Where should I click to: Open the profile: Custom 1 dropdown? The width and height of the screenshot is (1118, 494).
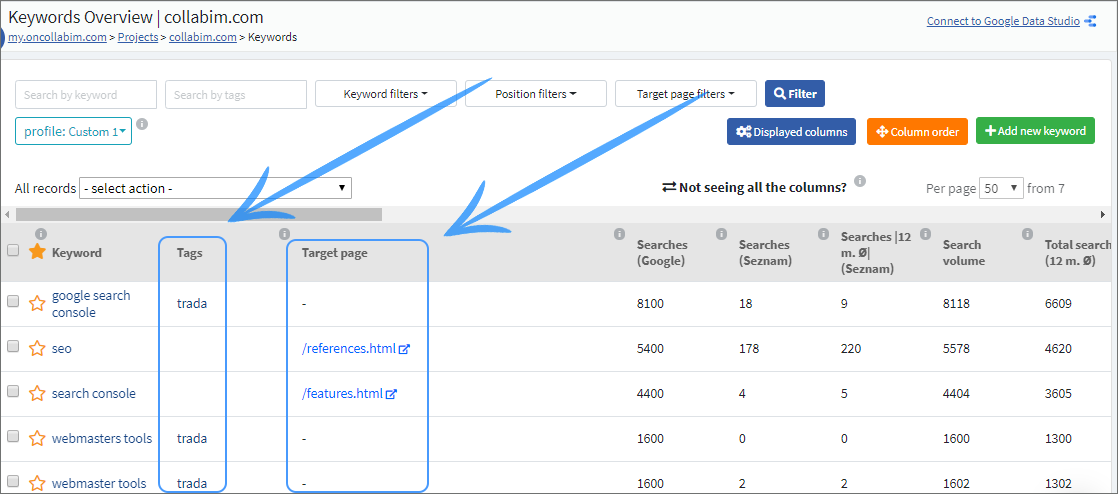(73, 131)
